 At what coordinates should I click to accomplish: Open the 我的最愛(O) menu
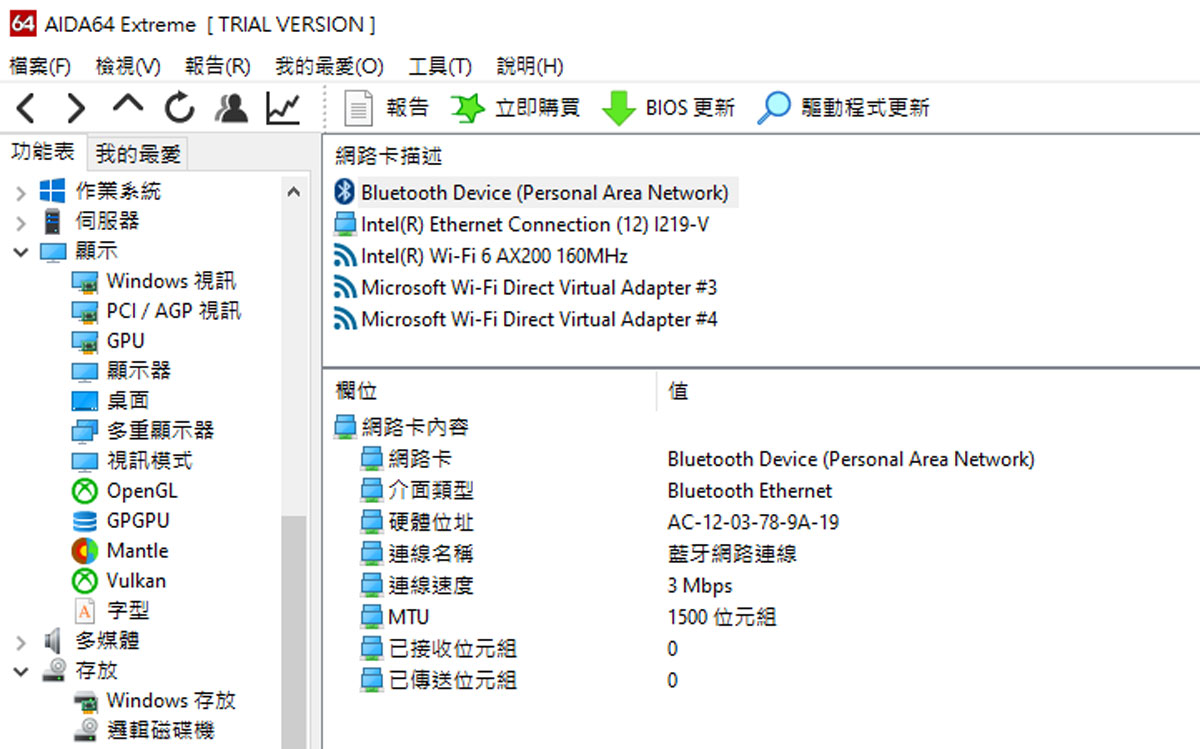(329, 67)
